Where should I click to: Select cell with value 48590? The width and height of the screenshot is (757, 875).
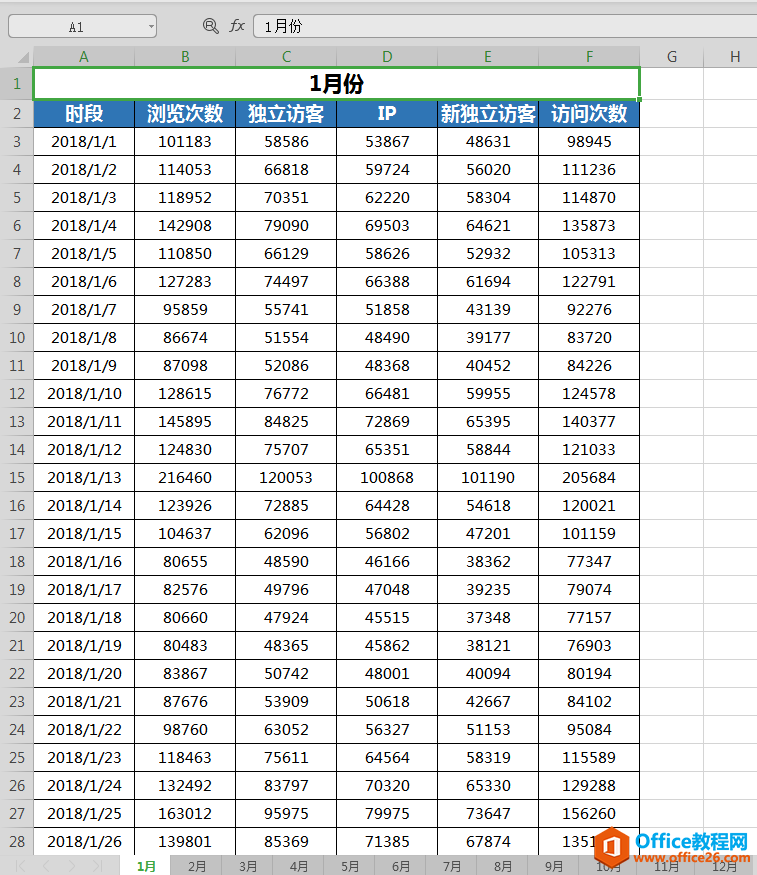(x=286, y=561)
